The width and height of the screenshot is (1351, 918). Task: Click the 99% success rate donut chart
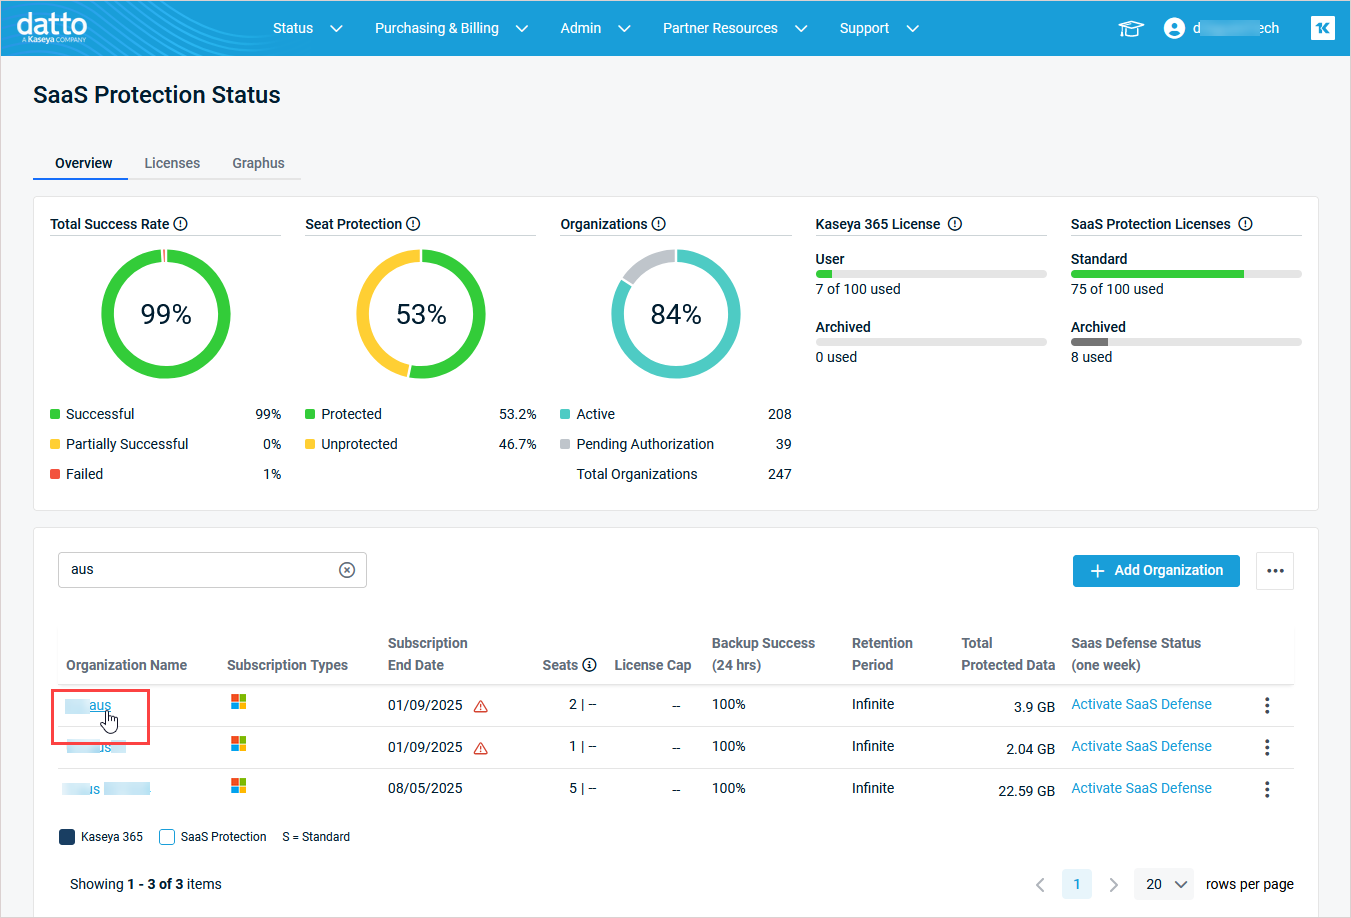166,314
